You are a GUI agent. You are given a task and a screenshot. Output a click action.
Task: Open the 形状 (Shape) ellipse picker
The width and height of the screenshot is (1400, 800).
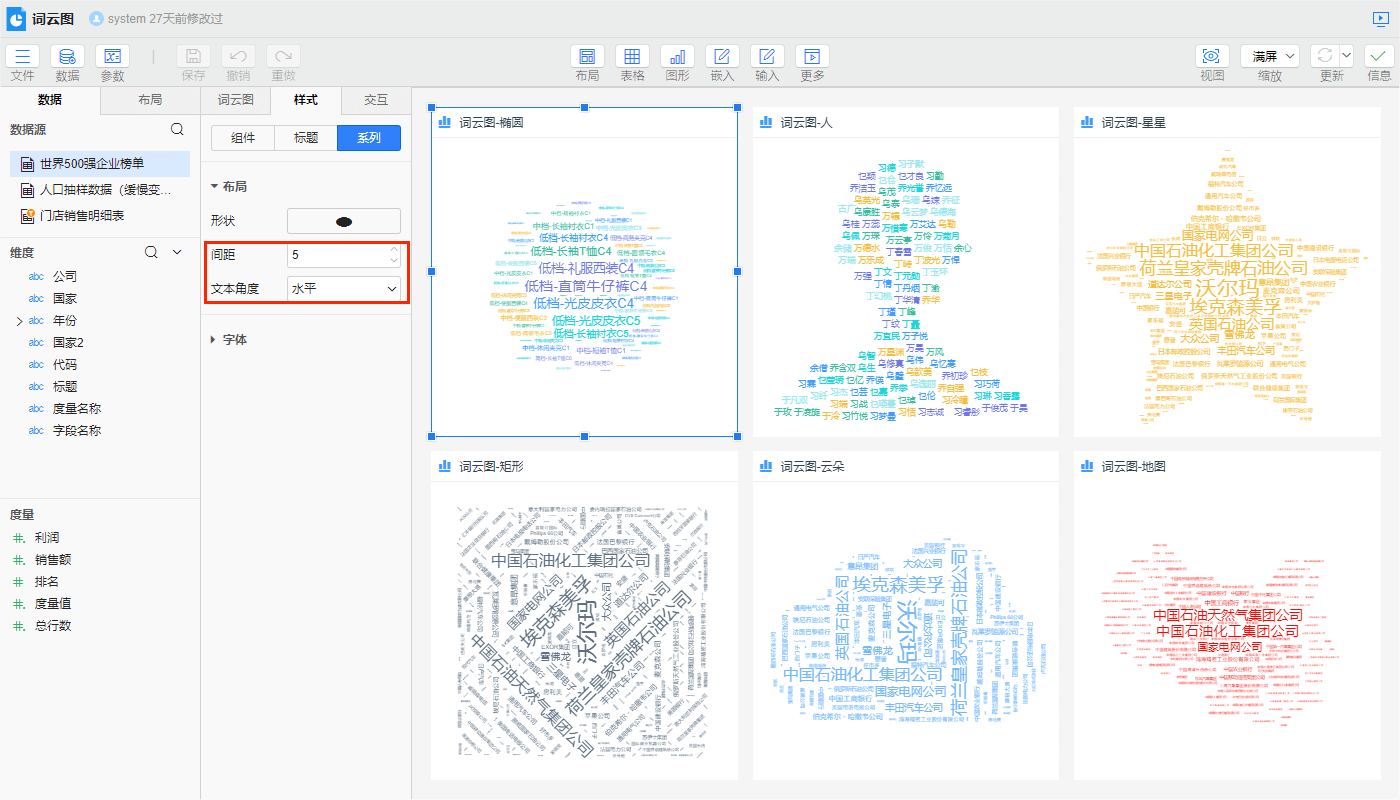344,221
